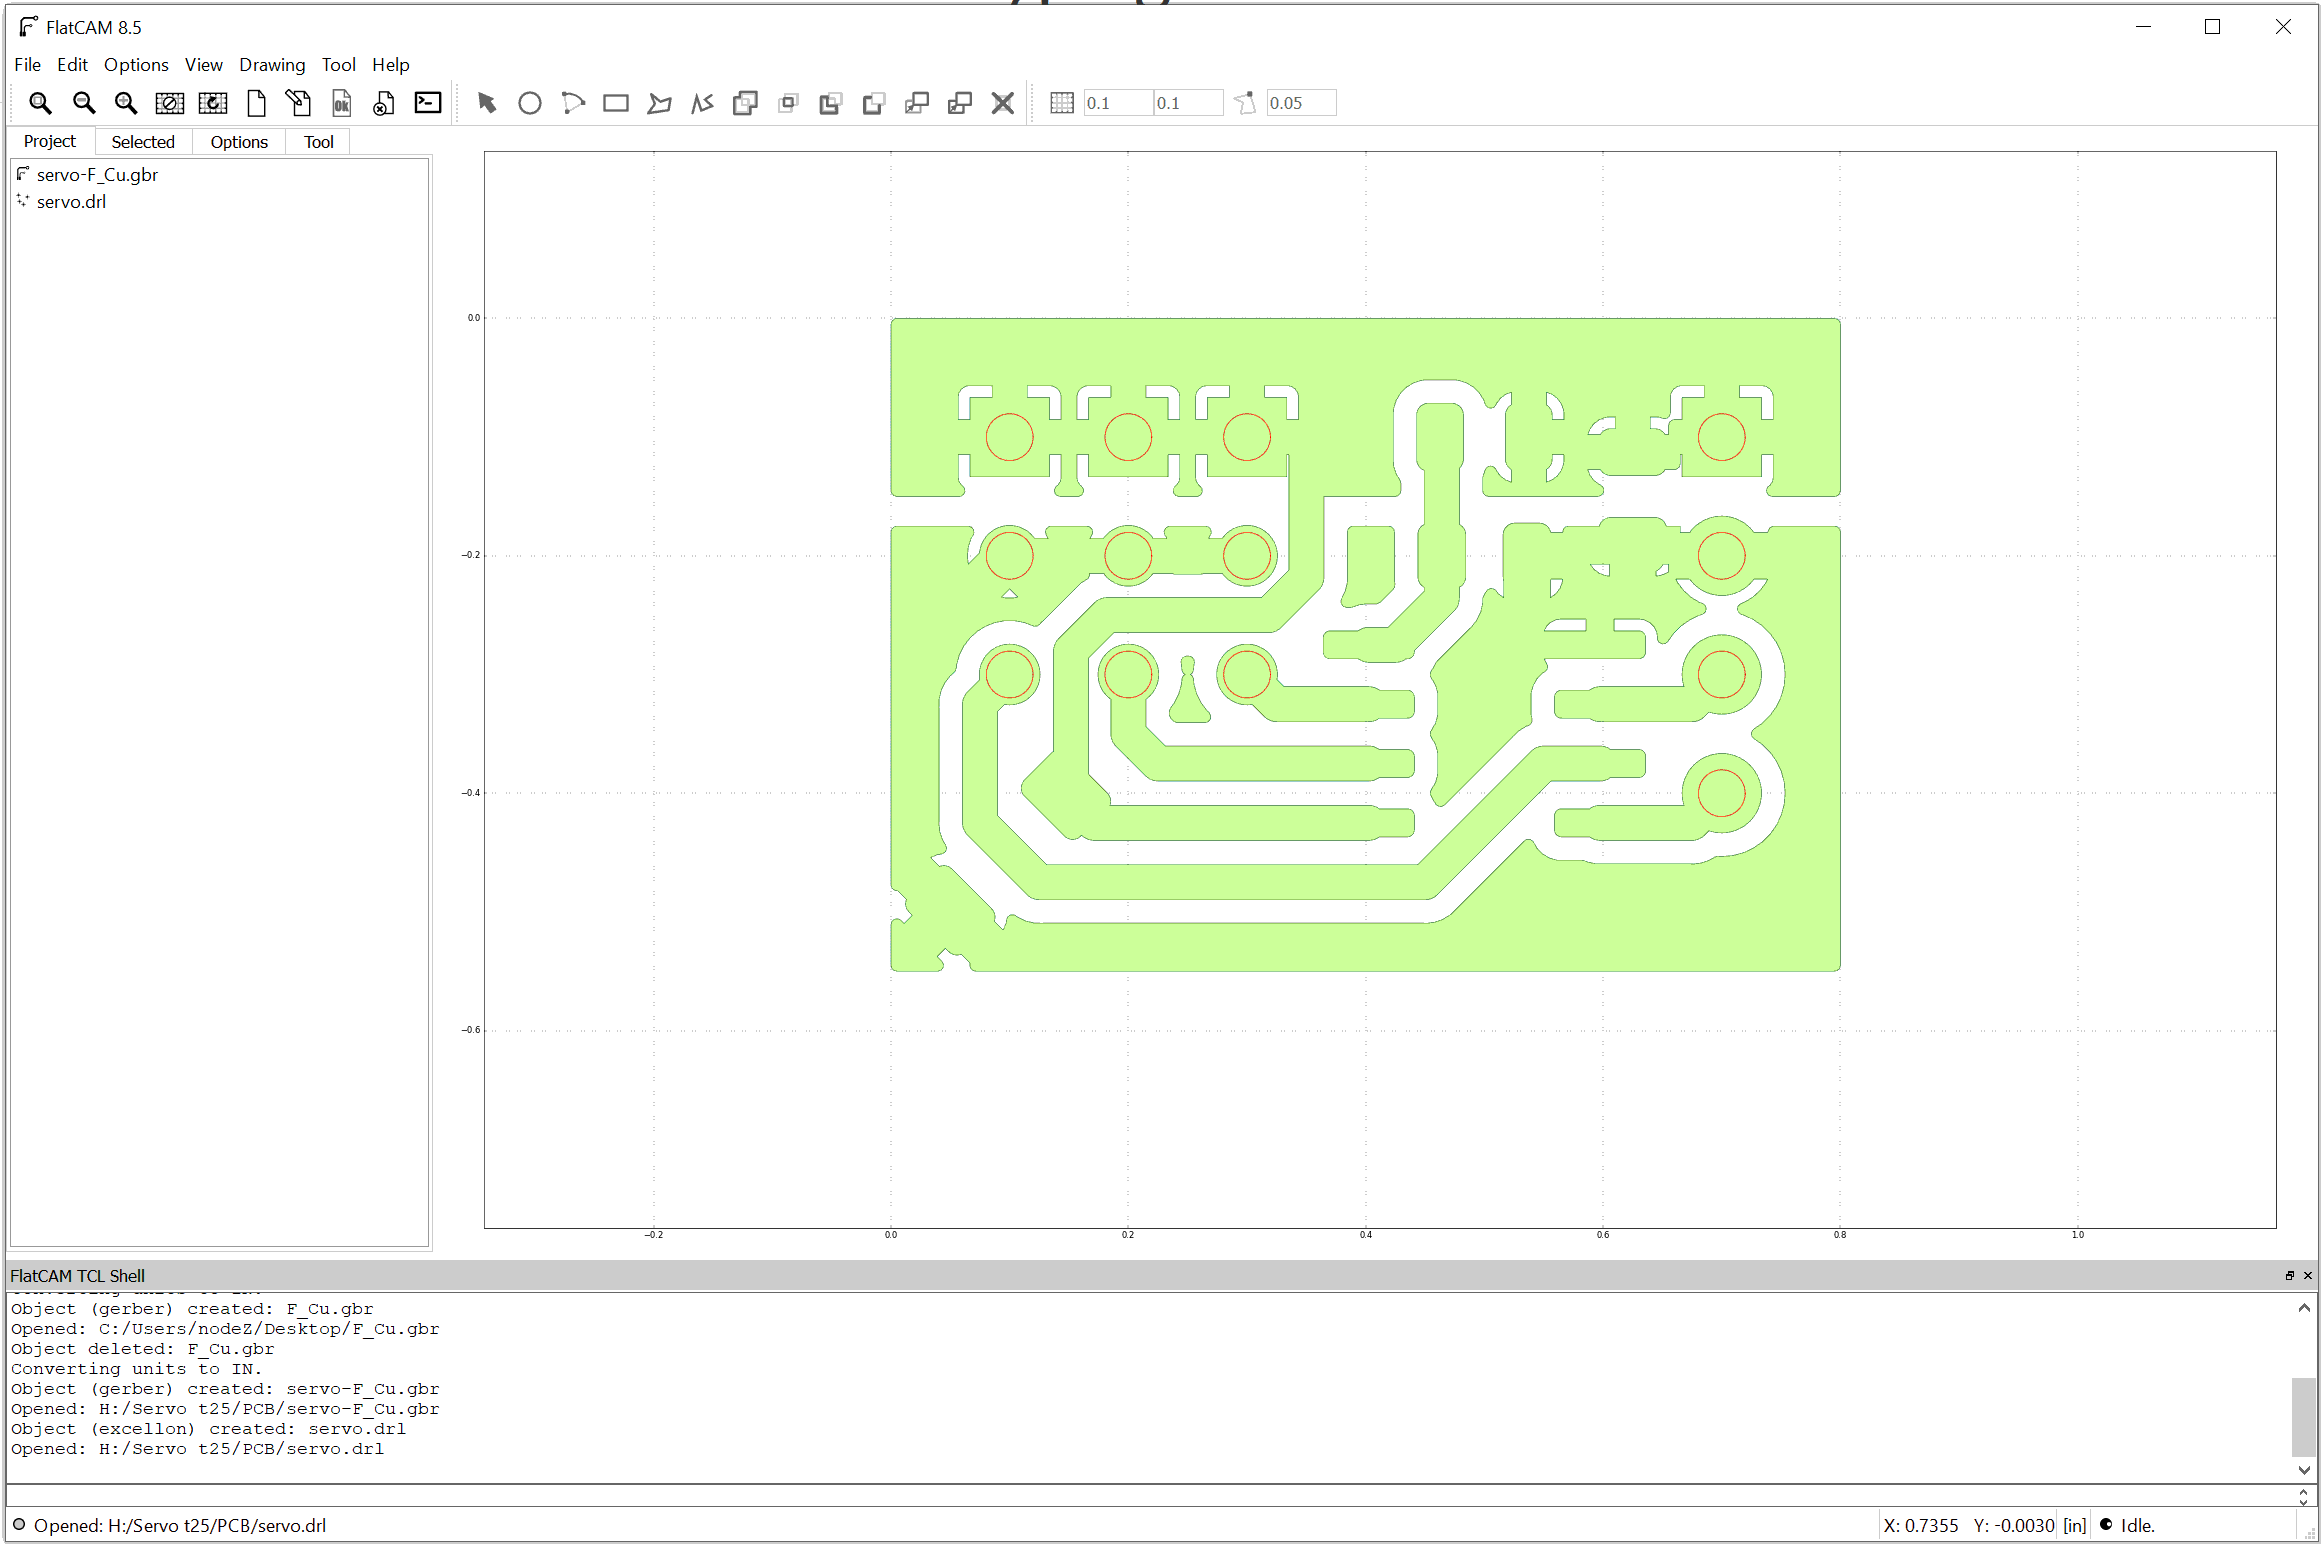2321x1544 pixels.
Task: Open the Help menu
Action: point(389,64)
